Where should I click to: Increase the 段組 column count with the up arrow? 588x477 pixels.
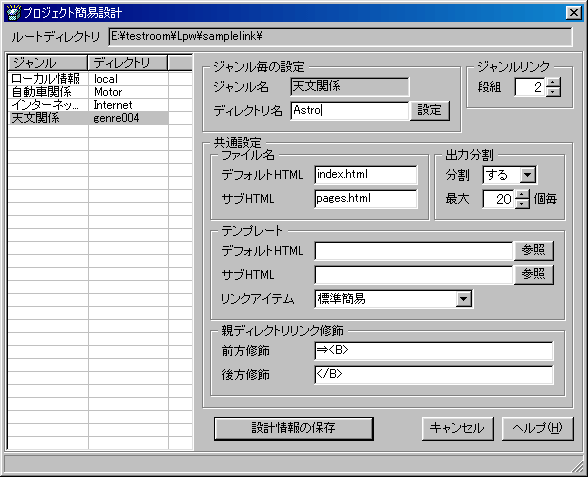coord(553,82)
